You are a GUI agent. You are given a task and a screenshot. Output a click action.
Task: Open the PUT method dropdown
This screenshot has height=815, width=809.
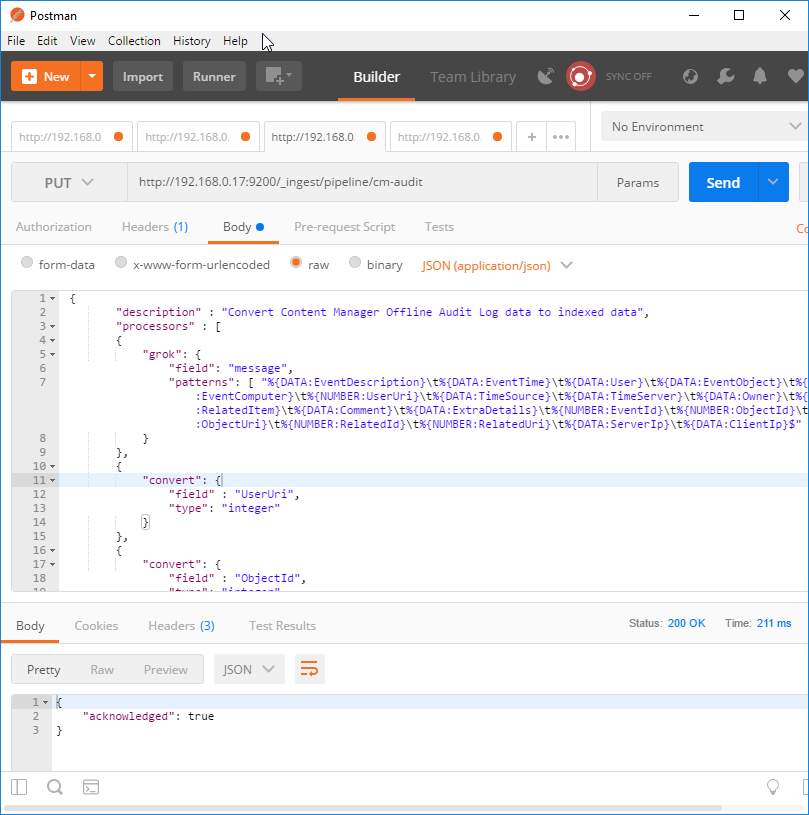69,182
